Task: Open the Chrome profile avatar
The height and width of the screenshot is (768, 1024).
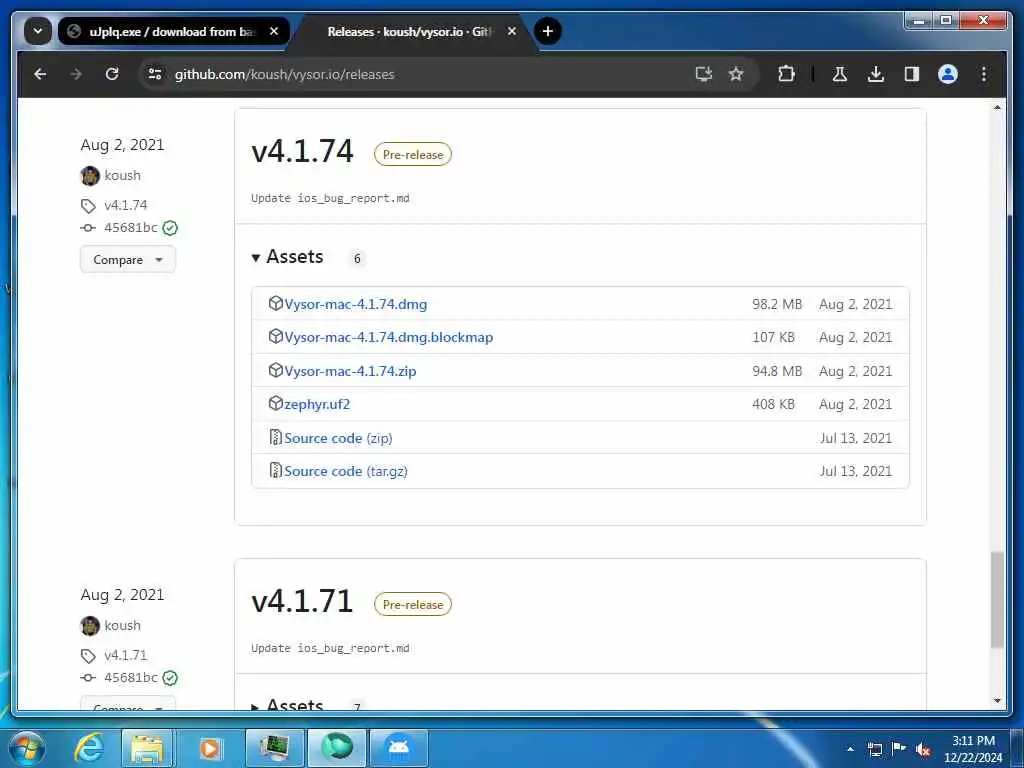Action: click(x=948, y=74)
